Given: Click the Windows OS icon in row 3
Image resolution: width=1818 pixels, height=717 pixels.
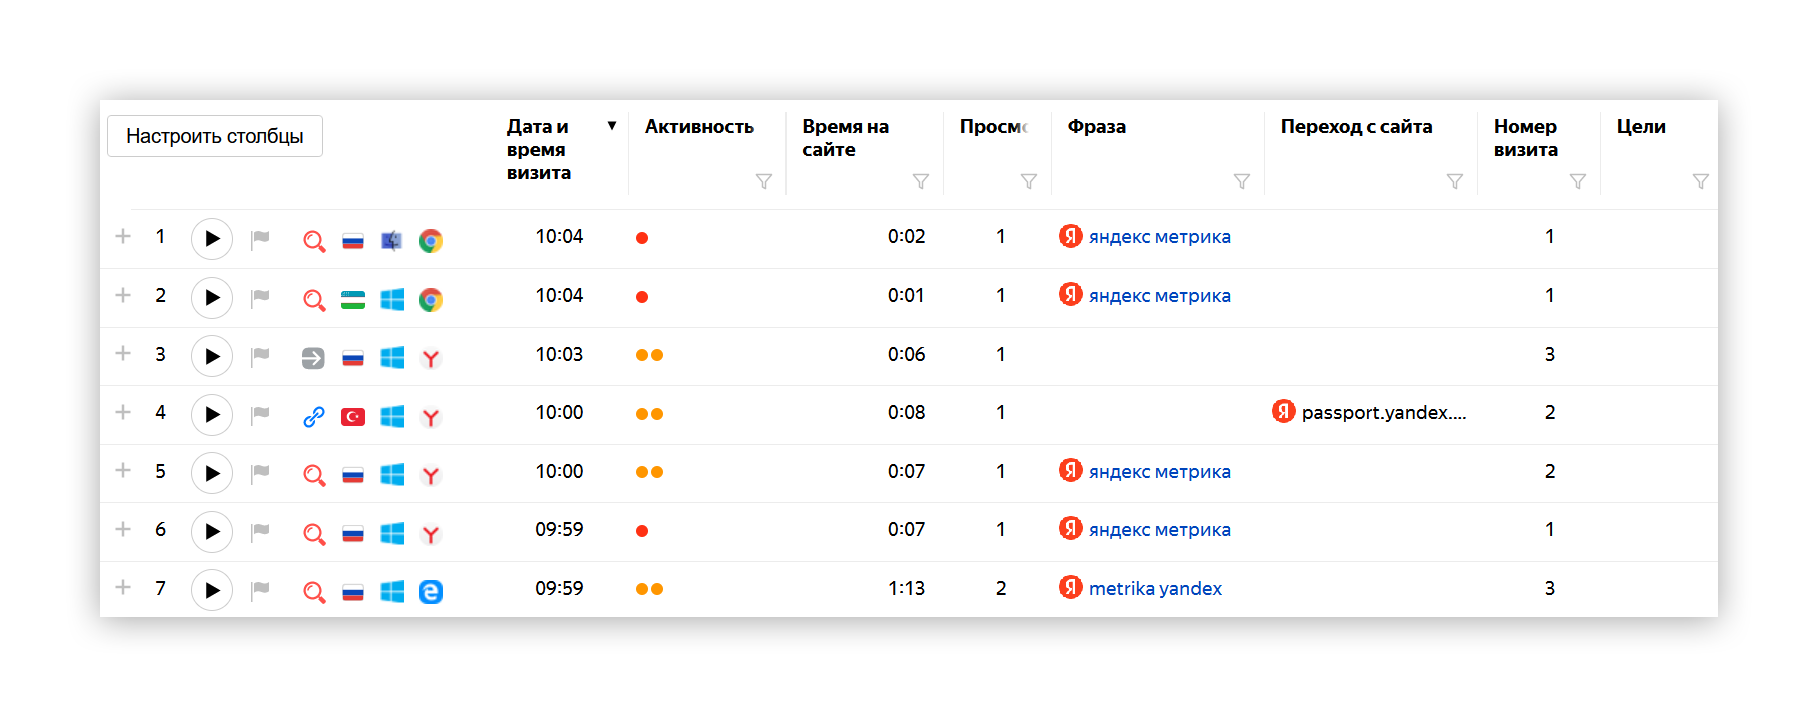Looking at the screenshot, I should 392,358.
